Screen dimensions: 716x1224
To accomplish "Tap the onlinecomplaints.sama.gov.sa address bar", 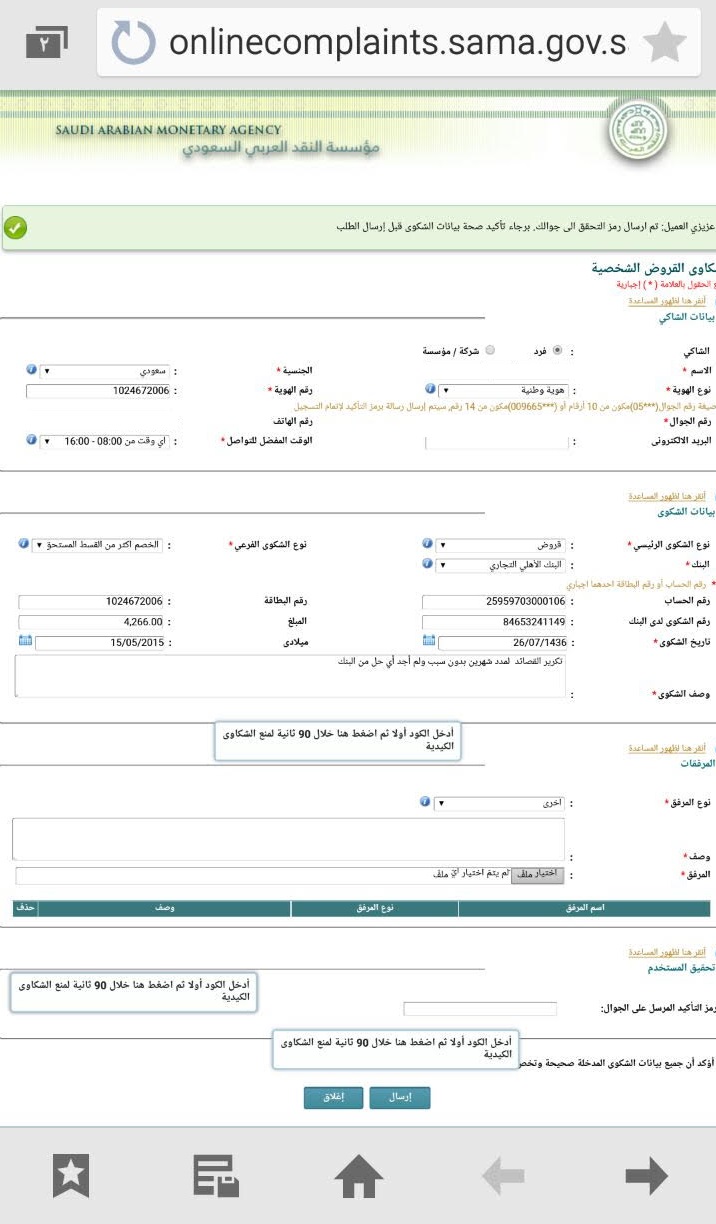I will click(x=397, y=43).
